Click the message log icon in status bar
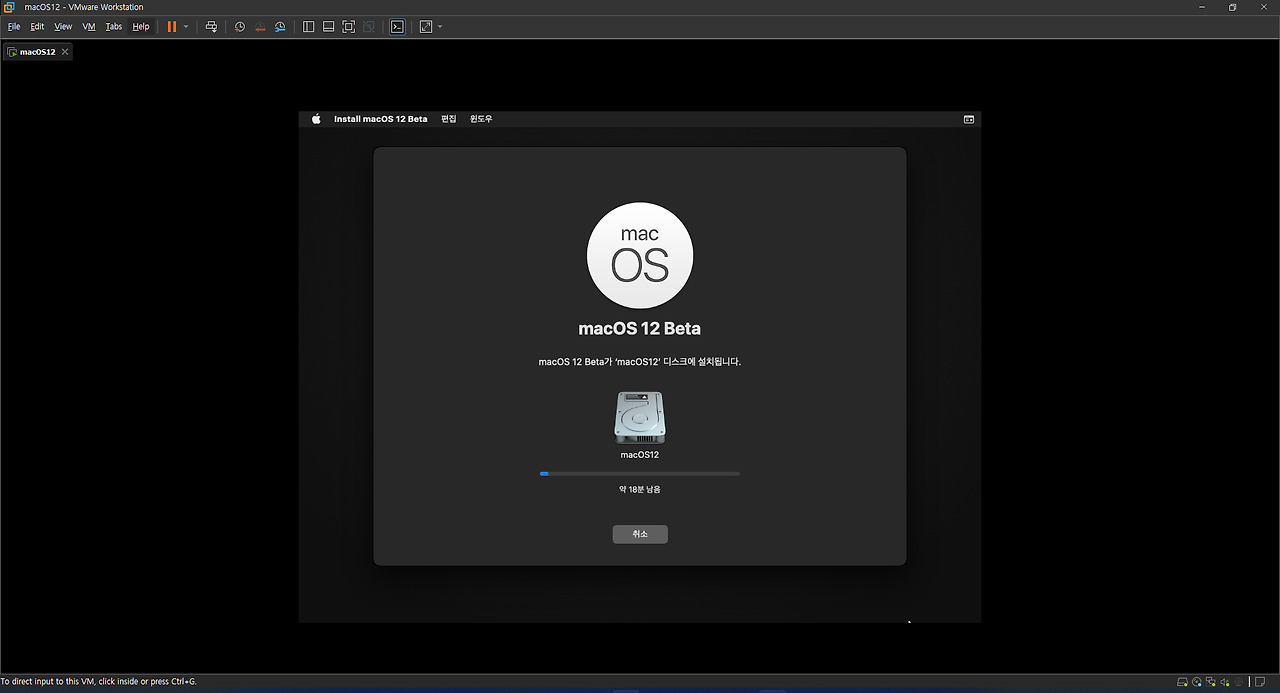 coord(1260,682)
